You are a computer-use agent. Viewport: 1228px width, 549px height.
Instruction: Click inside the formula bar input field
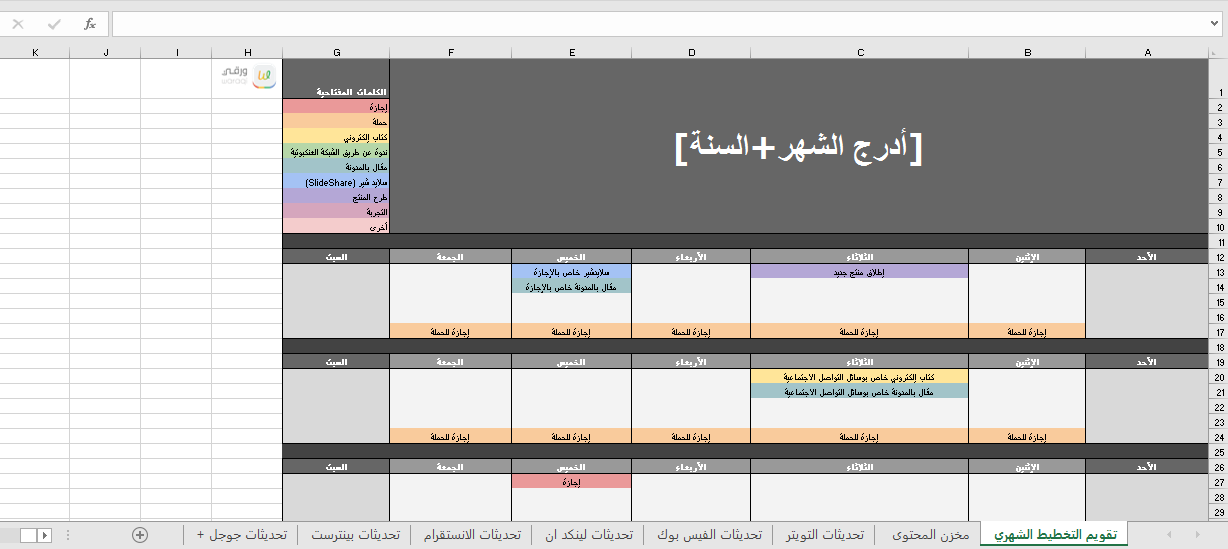pos(660,24)
